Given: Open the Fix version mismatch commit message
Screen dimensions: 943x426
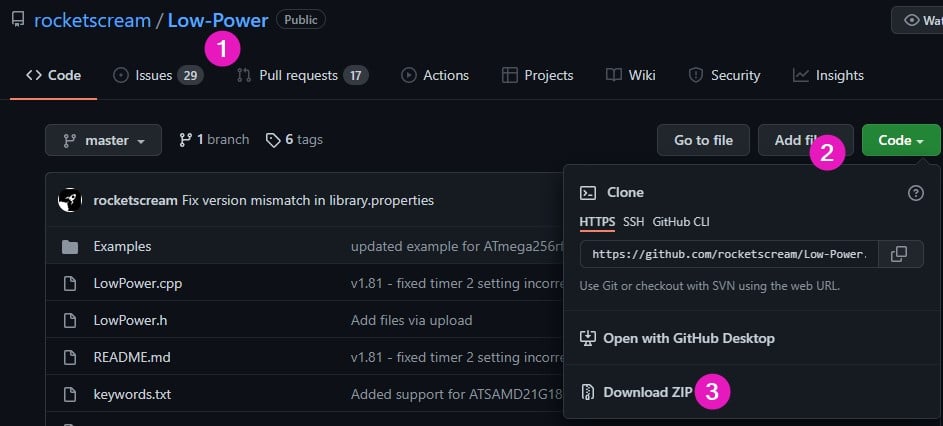Looking at the screenshot, I should (308, 200).
